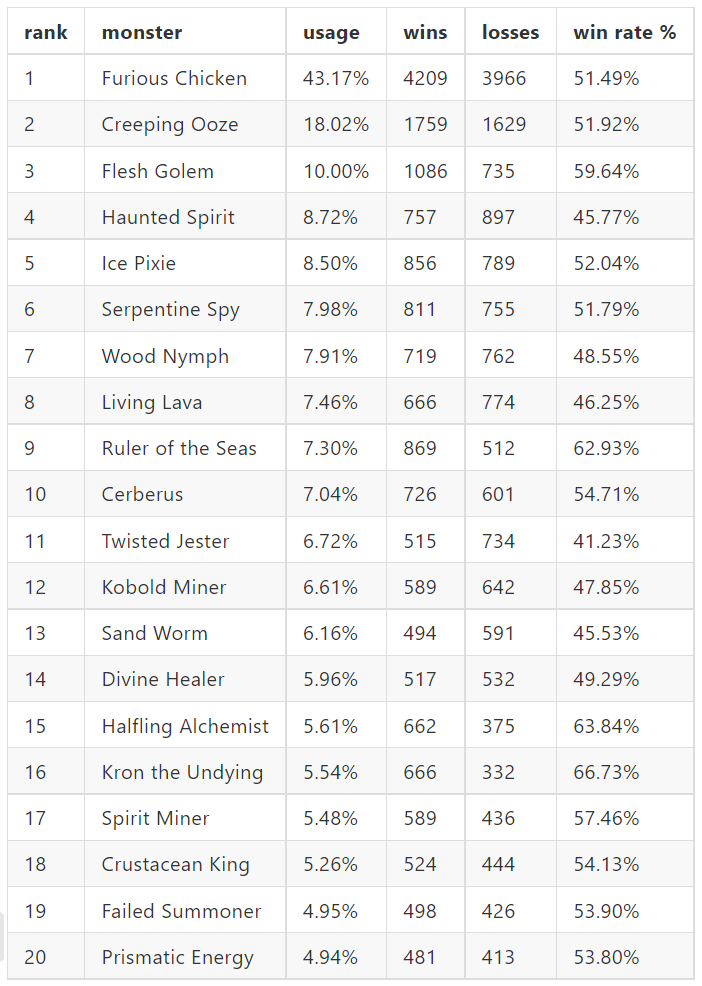The height and width of the screenshot is (986, 702).
Task: Click the 'rank' column header
Action: click(46, 32)
